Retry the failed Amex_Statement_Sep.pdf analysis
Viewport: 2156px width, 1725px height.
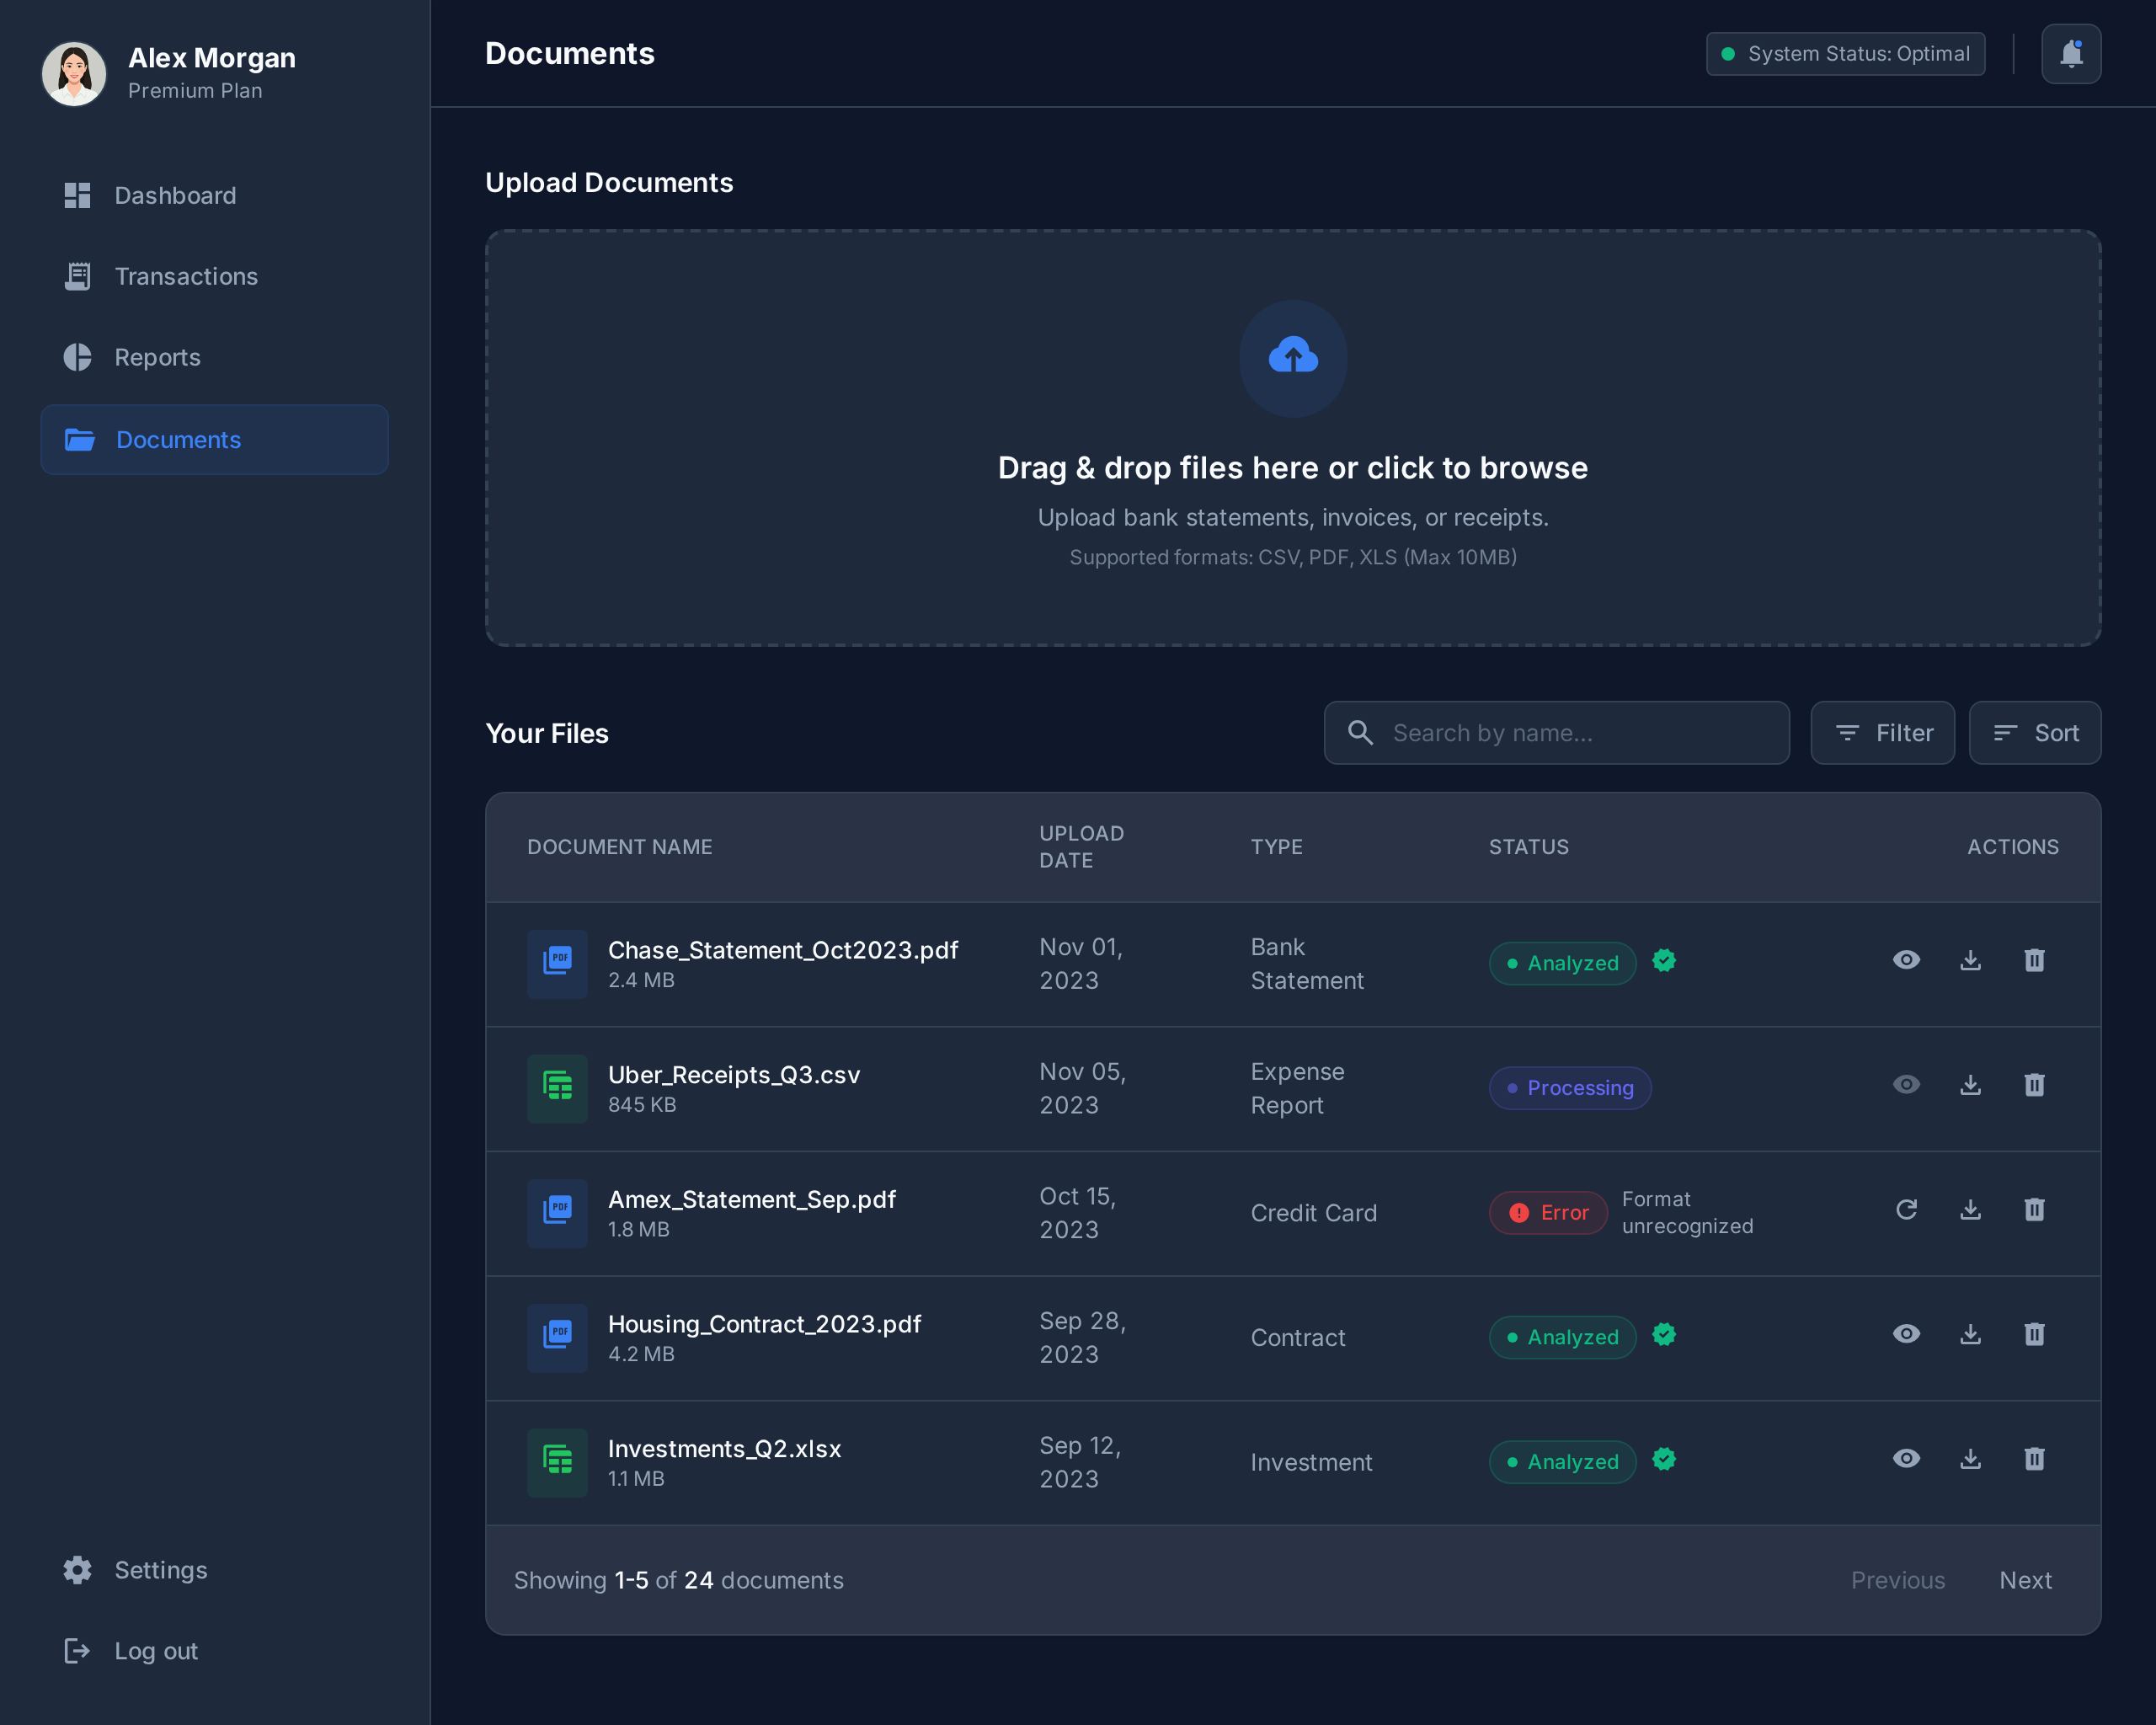[1906, 1210]
